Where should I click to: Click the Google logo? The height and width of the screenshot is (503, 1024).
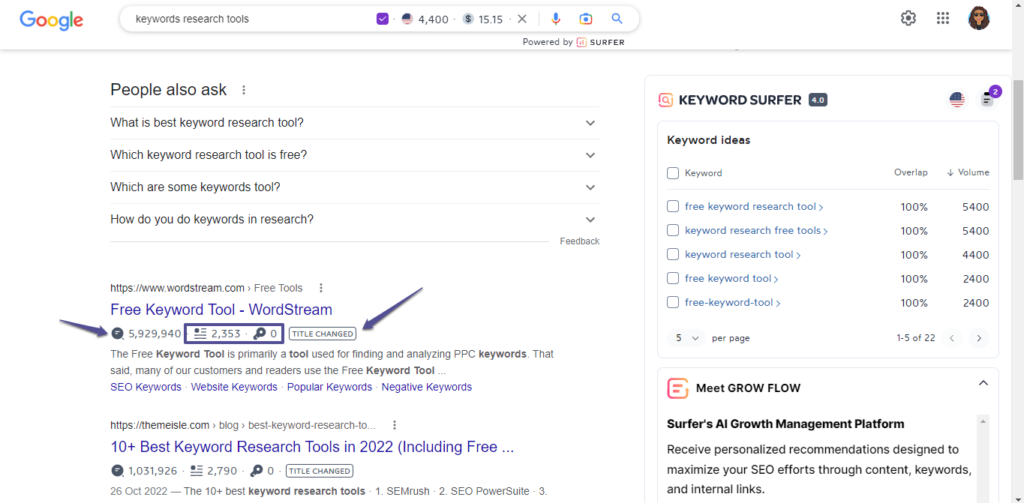(52, 20)
